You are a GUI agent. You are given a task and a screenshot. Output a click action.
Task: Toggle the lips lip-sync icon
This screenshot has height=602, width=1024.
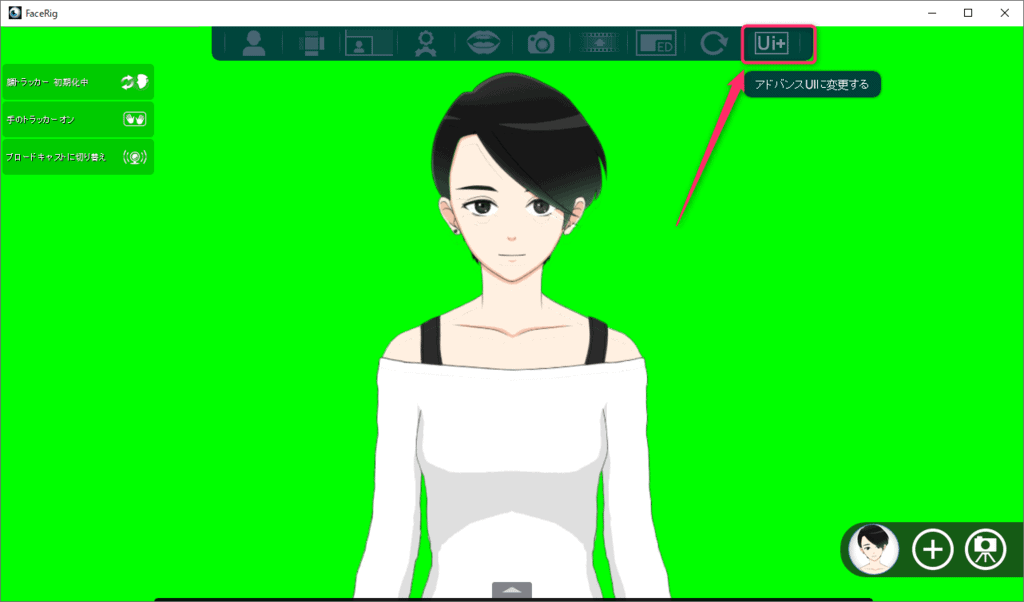[x=484, y=43]
